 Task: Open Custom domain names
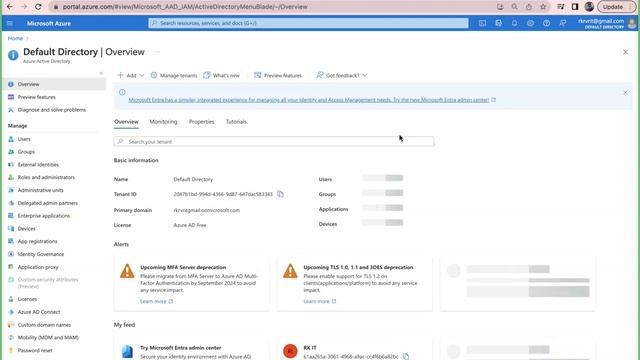pos(44,325)
